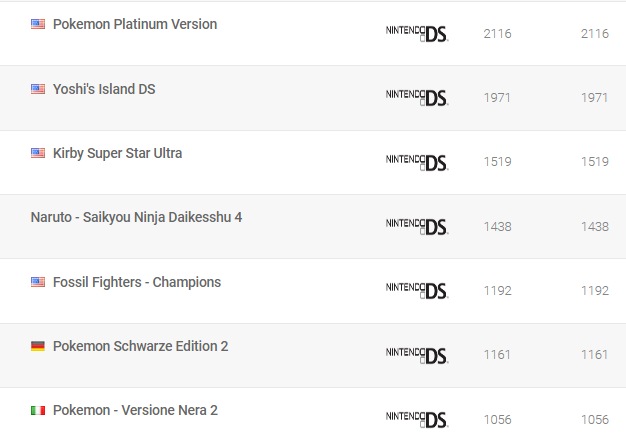Click German flag beside Pokemon Schwarze Edition 2
The height and width of the screenshot is (448, 626).
[38, 346]
